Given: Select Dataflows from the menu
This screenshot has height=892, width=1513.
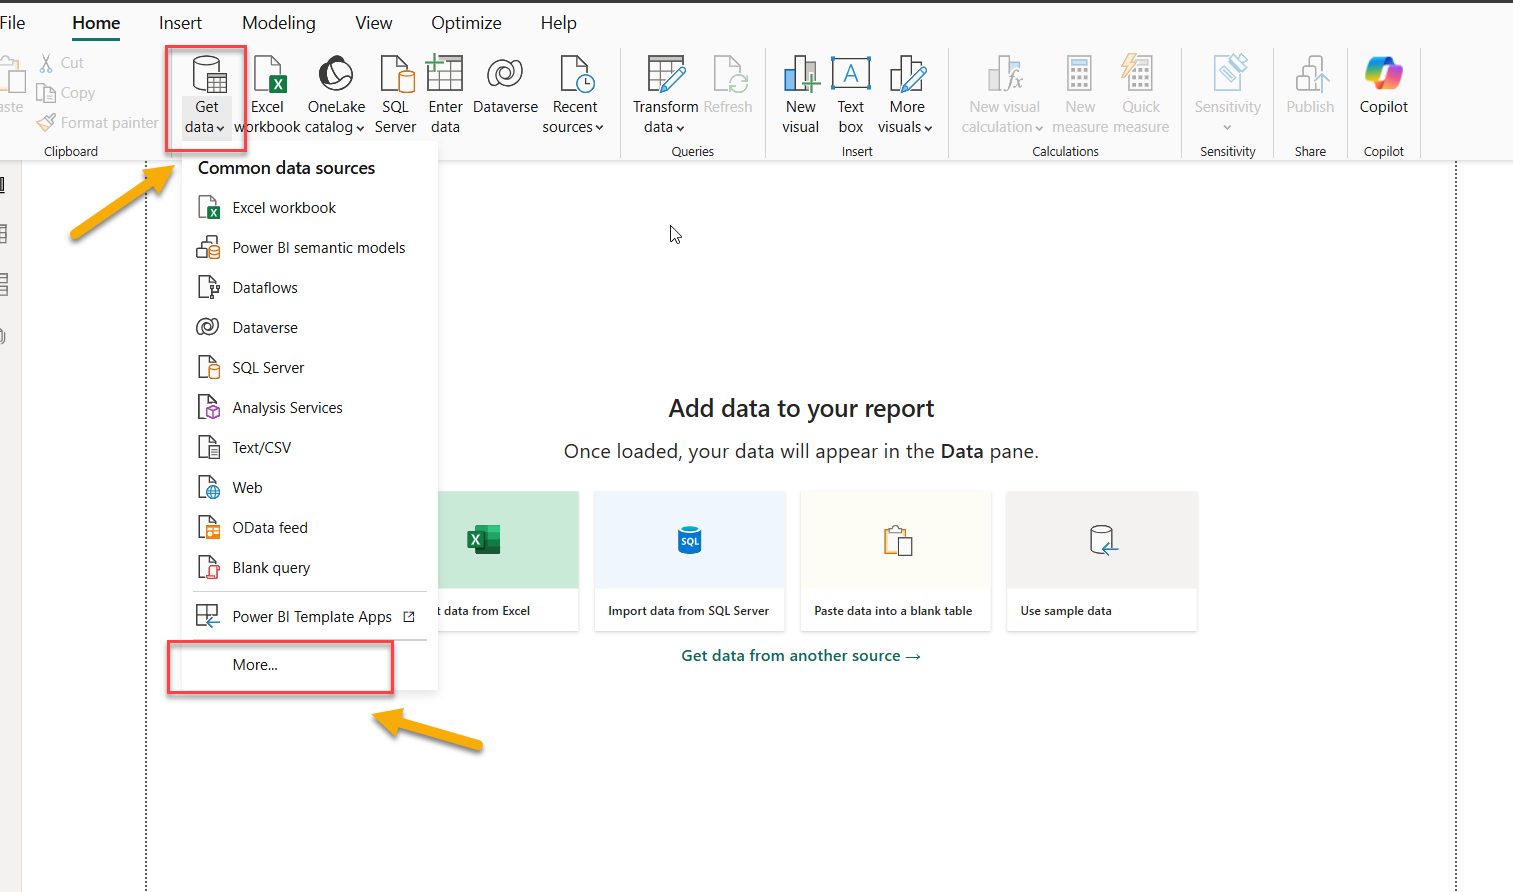Looking at the screenshot, I should point(310,288).
